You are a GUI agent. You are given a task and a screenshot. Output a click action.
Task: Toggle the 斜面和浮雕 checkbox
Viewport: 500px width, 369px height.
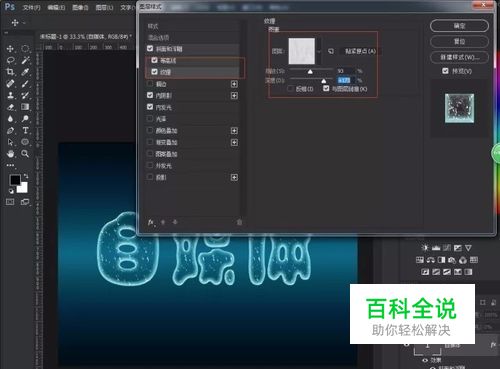click(x=150, y=49)
